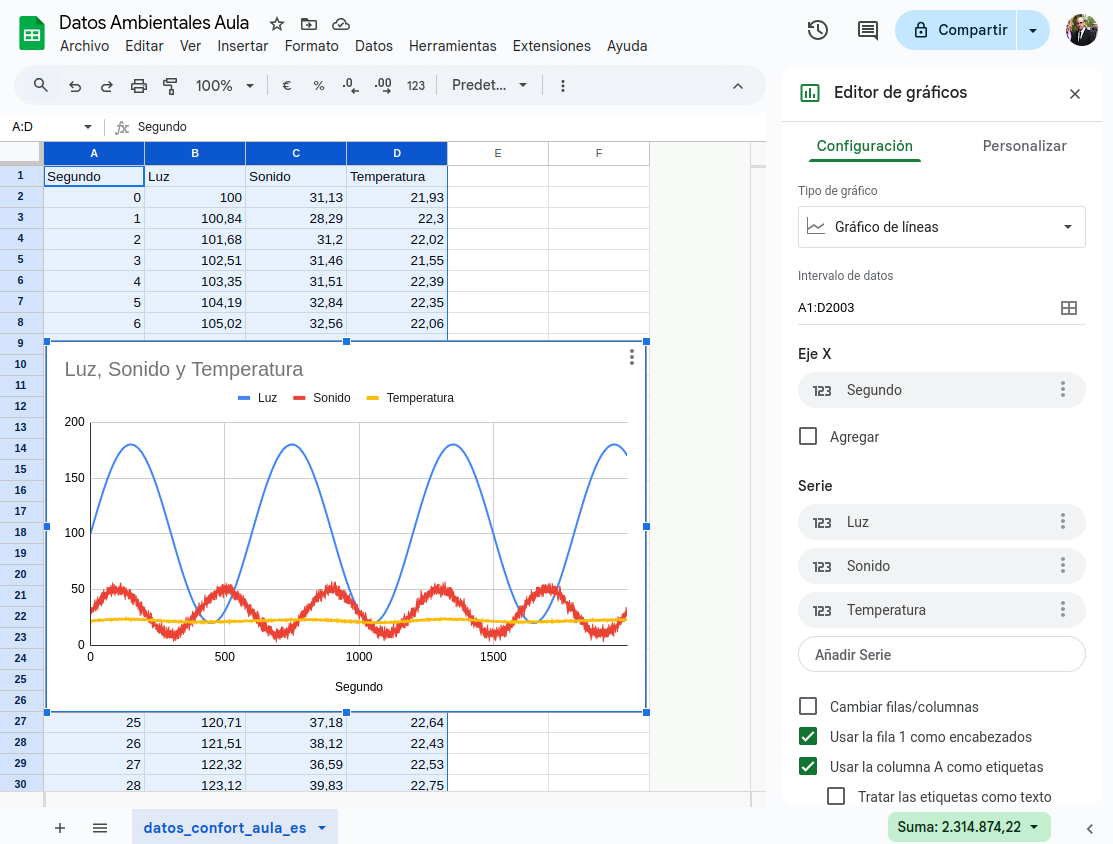Click the select data range grid icon
Viewport: 1113px width, 844px height.
(1068, 308)
